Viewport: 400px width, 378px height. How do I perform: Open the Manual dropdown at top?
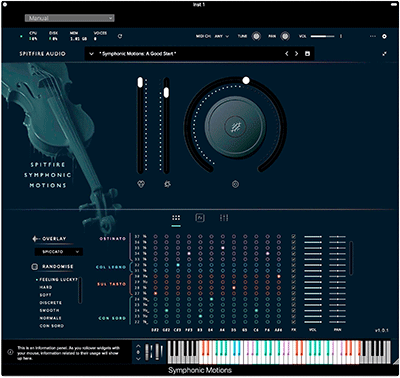(69, 18)
